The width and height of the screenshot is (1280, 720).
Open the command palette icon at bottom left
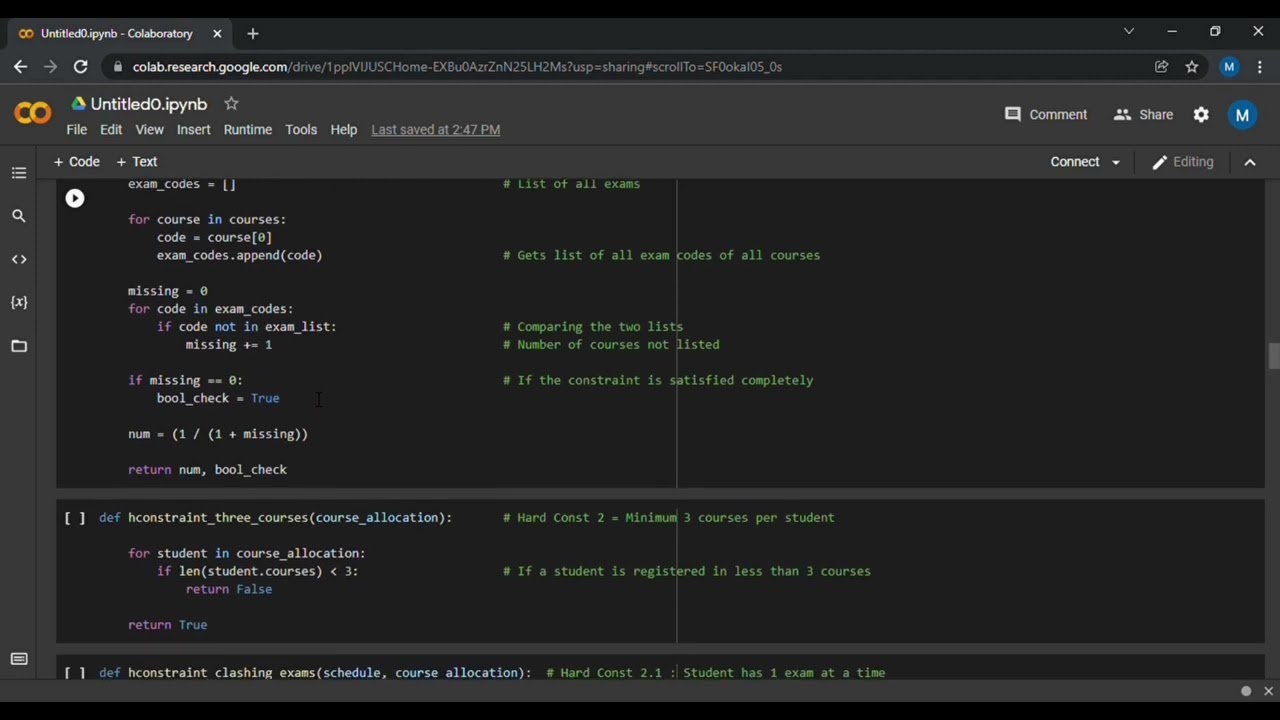(x=19, y=659)
